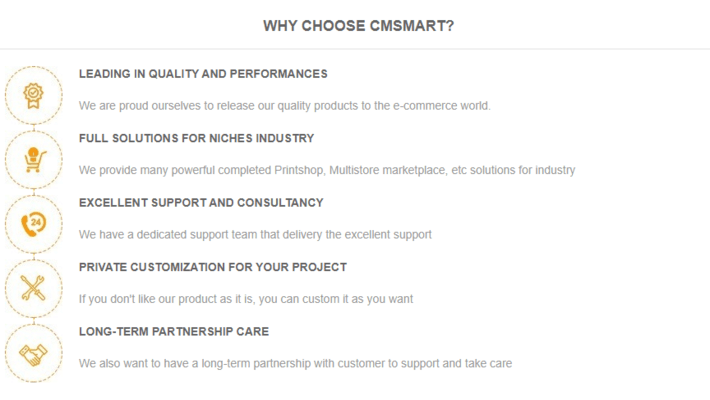Screen dimensions: 710x400
Task: Select 'Long-Term Partnership Care' heading
Action: (x=174, y=332)
